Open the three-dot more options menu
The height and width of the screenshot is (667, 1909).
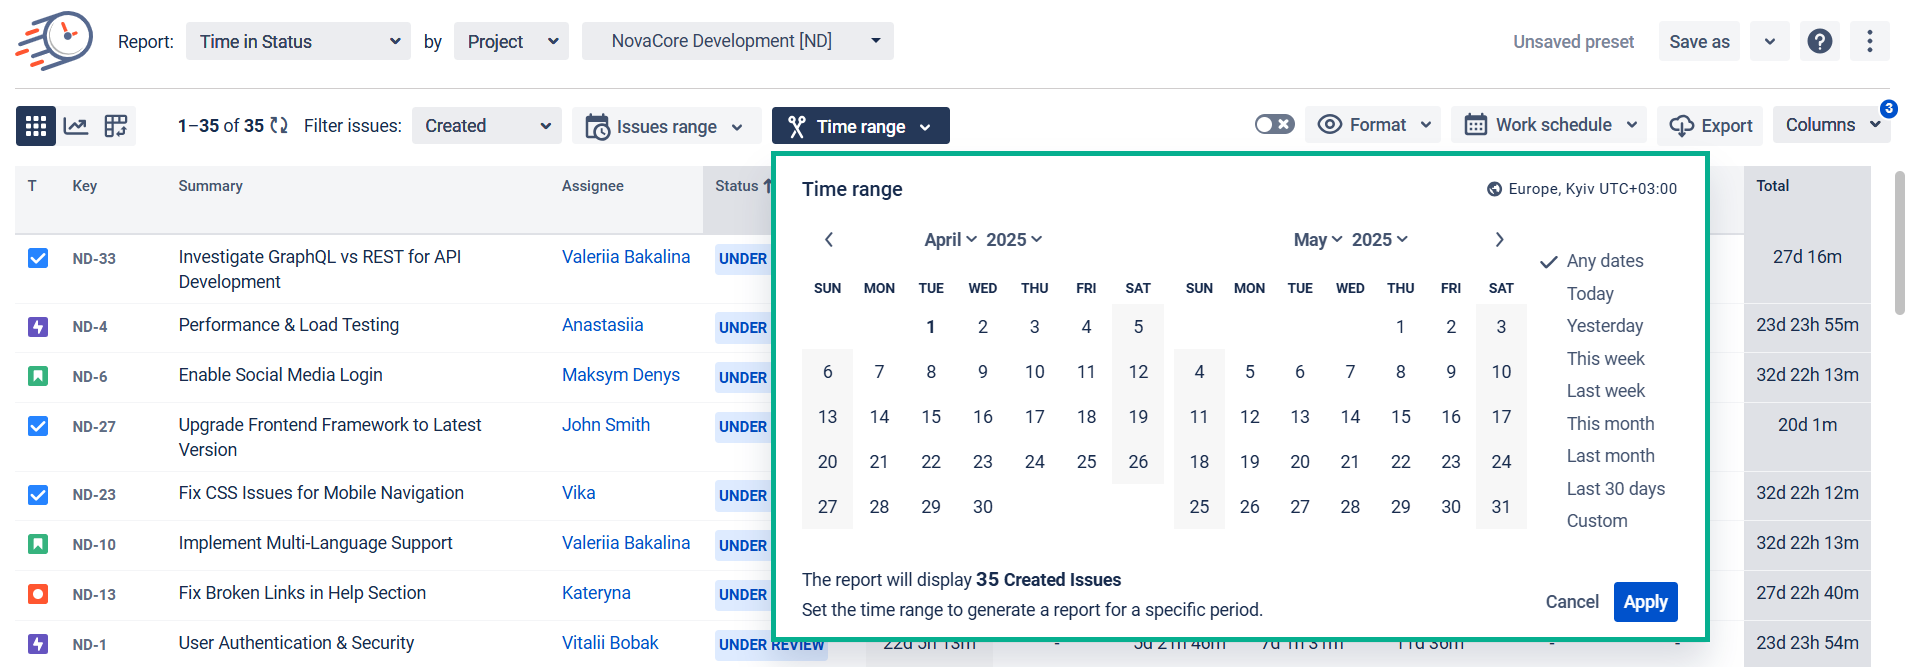pos(1869,41)
